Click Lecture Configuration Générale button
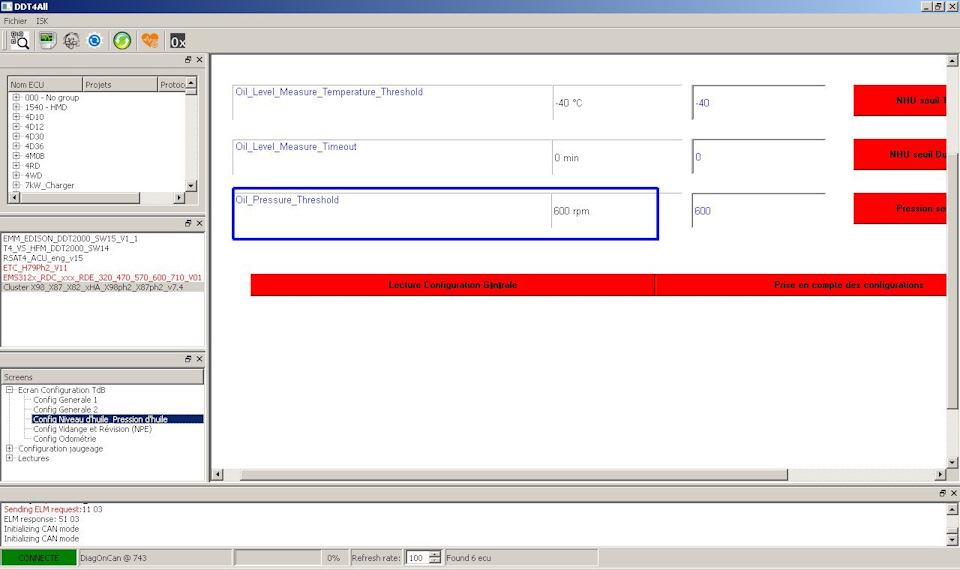Viewport: 960px width, 570px height. click(452, 285)
